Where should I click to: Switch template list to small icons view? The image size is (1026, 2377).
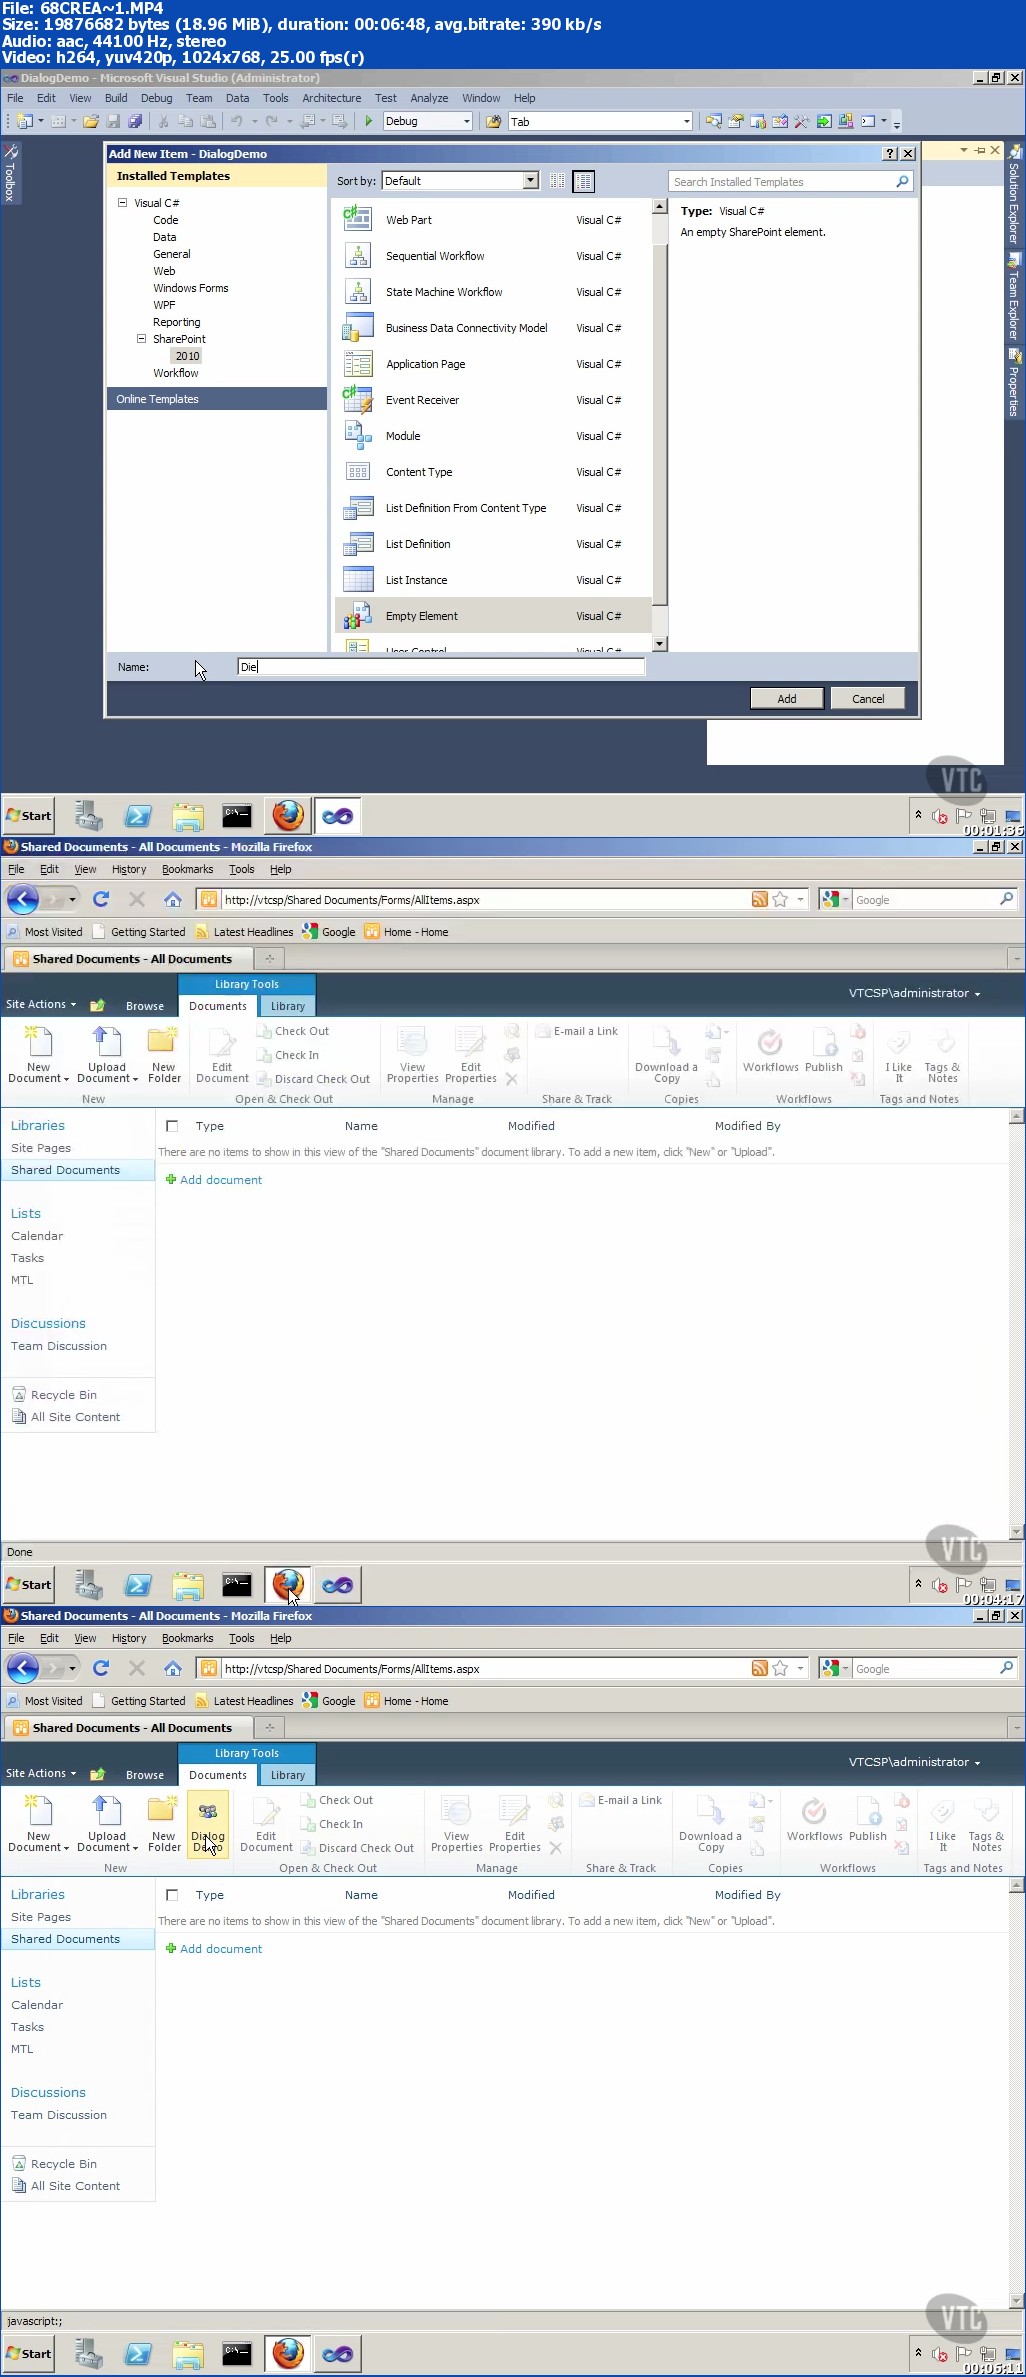pos(557,181)
